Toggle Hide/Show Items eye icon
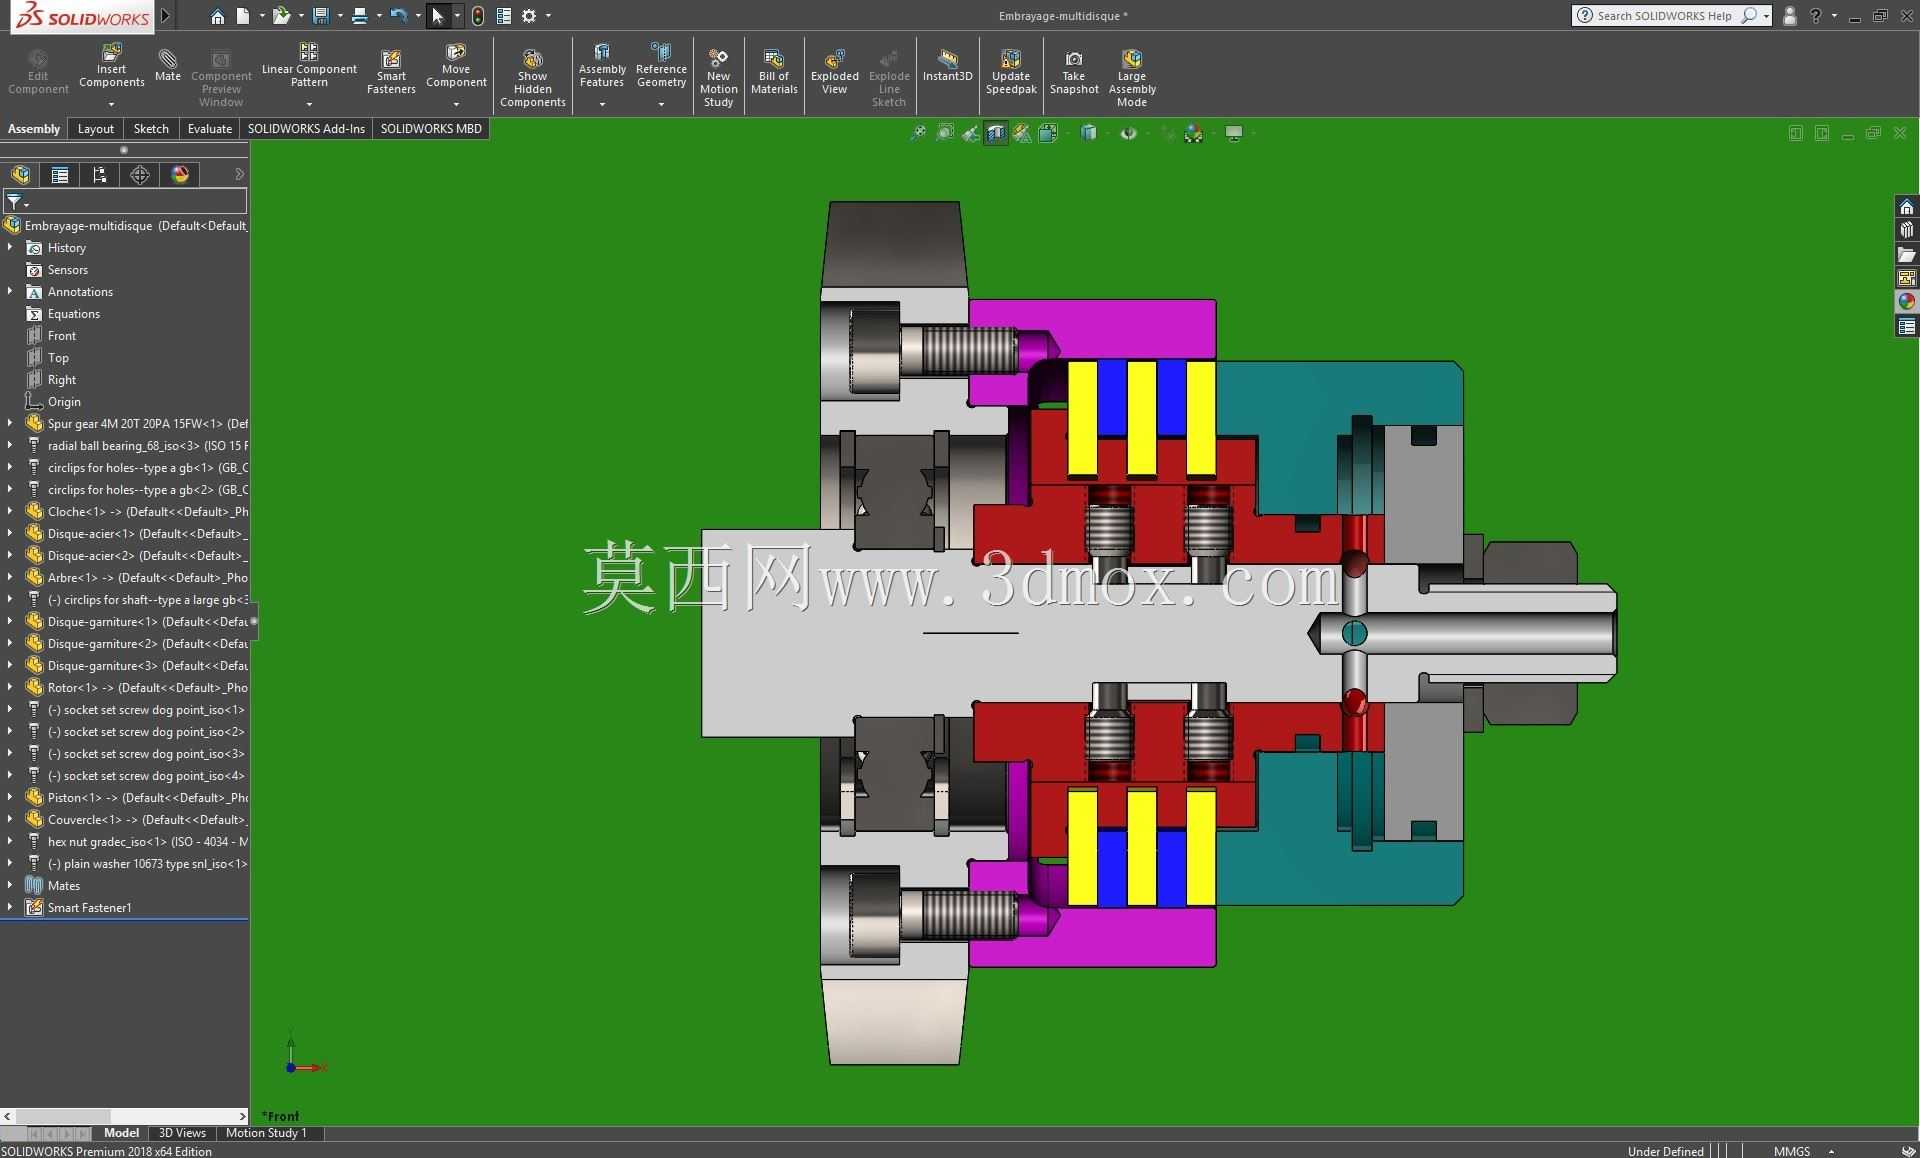The height and width of the screenshot is (1158, 1920). (x=1129, y=133)
